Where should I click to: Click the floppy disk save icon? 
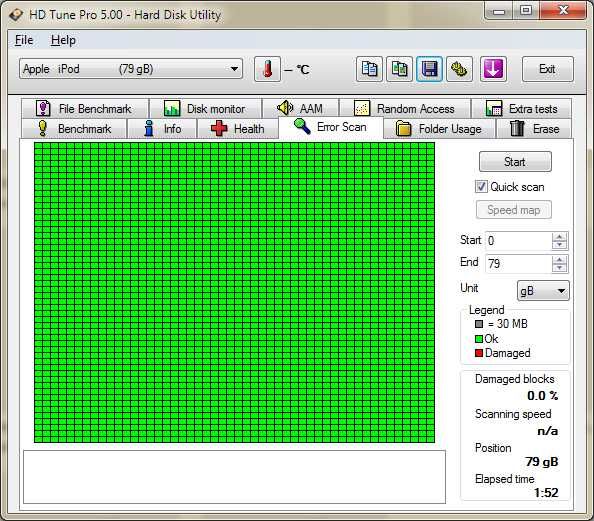pos(429,69)
